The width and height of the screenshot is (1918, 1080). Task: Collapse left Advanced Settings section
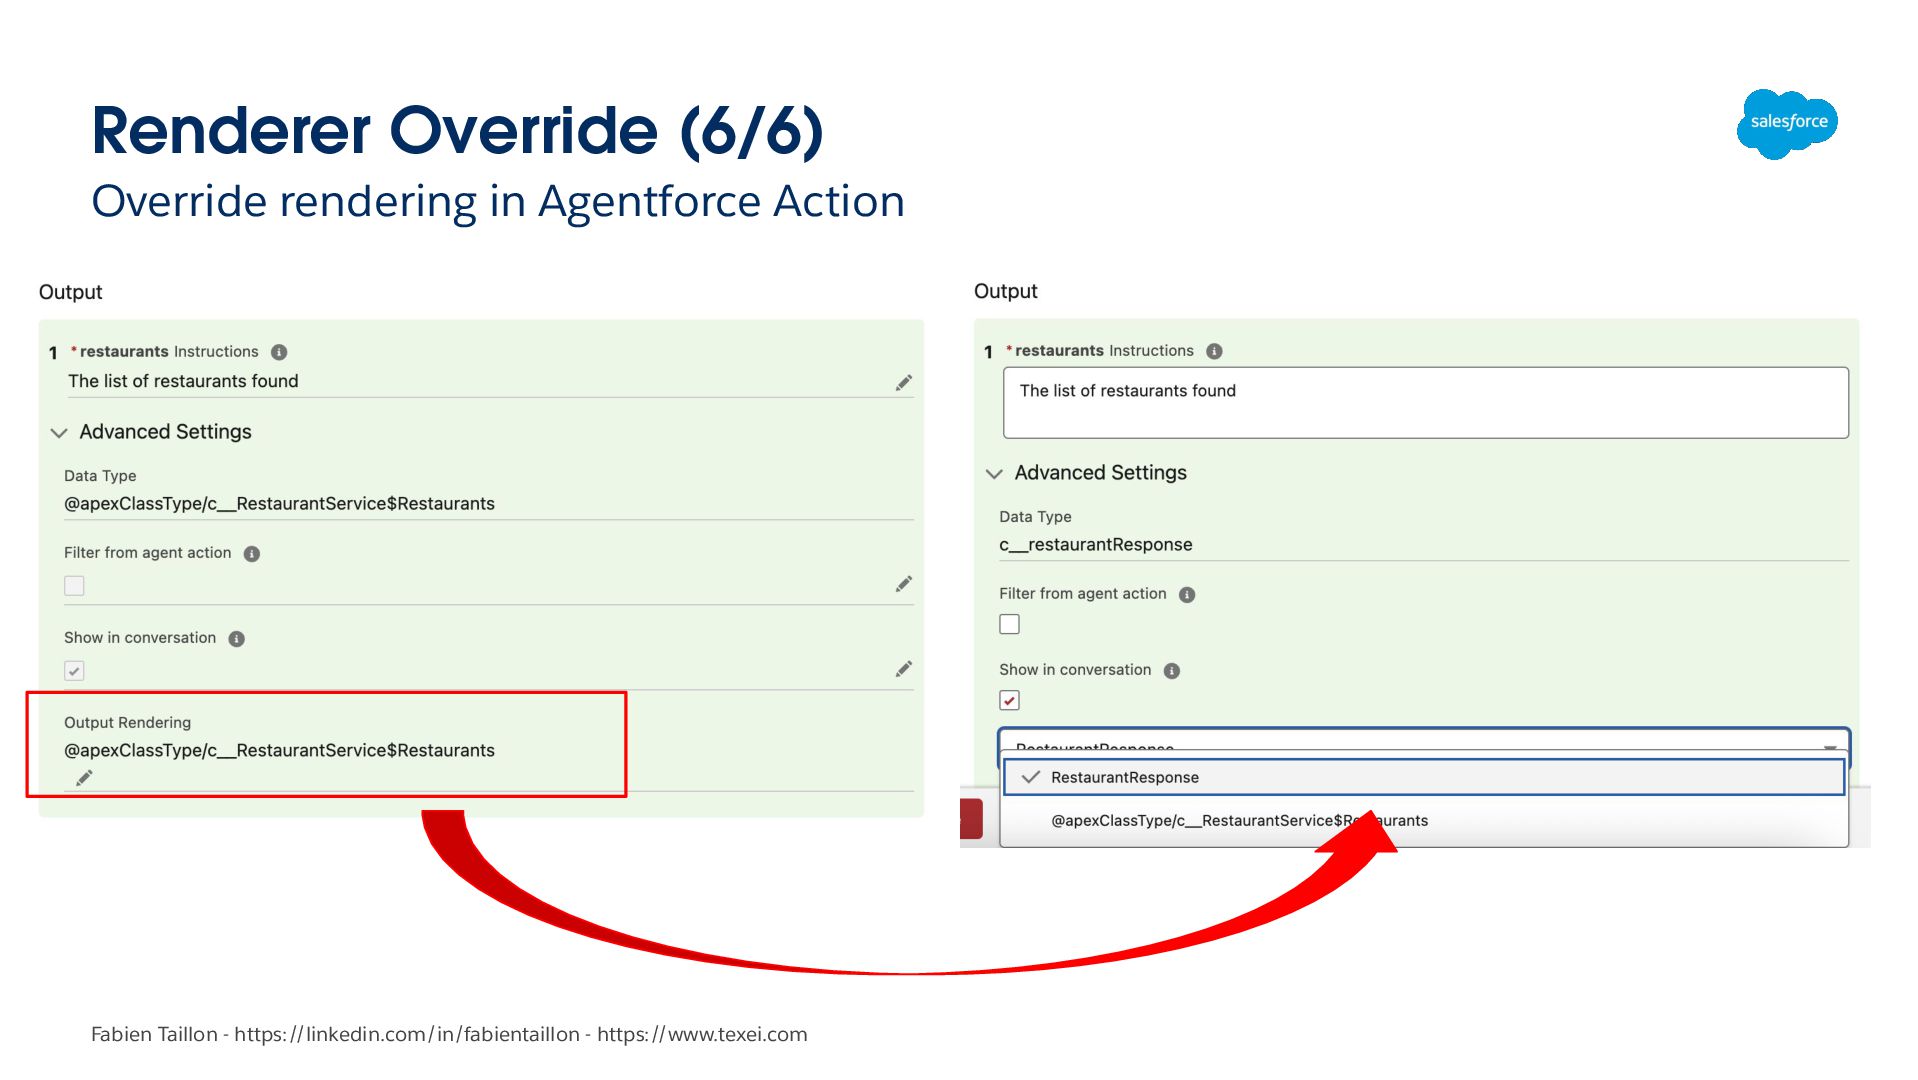coord(59,433)
